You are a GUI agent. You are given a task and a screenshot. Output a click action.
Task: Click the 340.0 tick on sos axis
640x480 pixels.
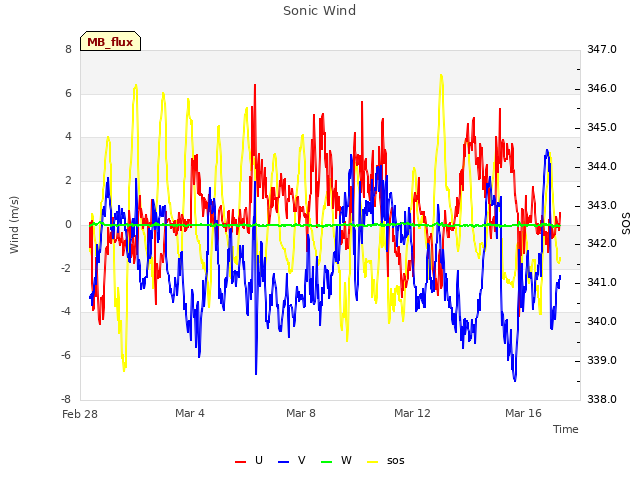tap(602, 322)
